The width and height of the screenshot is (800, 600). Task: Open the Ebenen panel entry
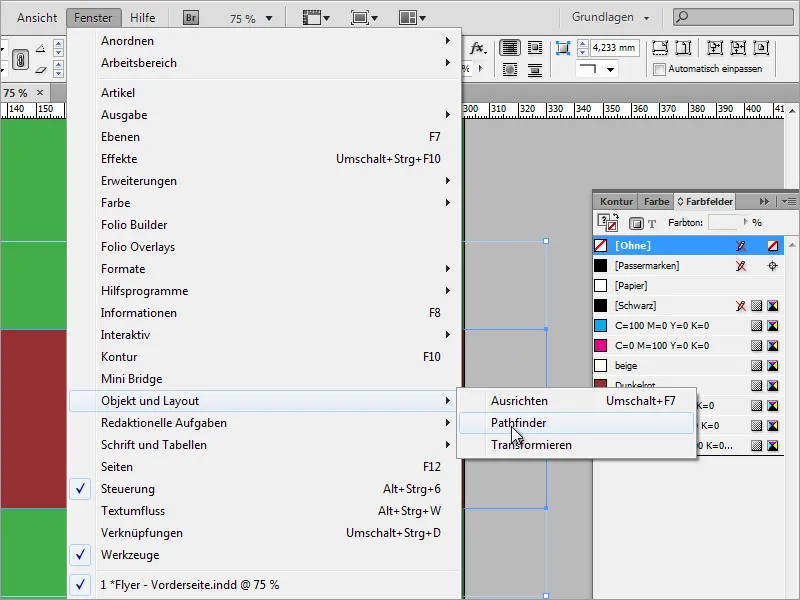264,137
